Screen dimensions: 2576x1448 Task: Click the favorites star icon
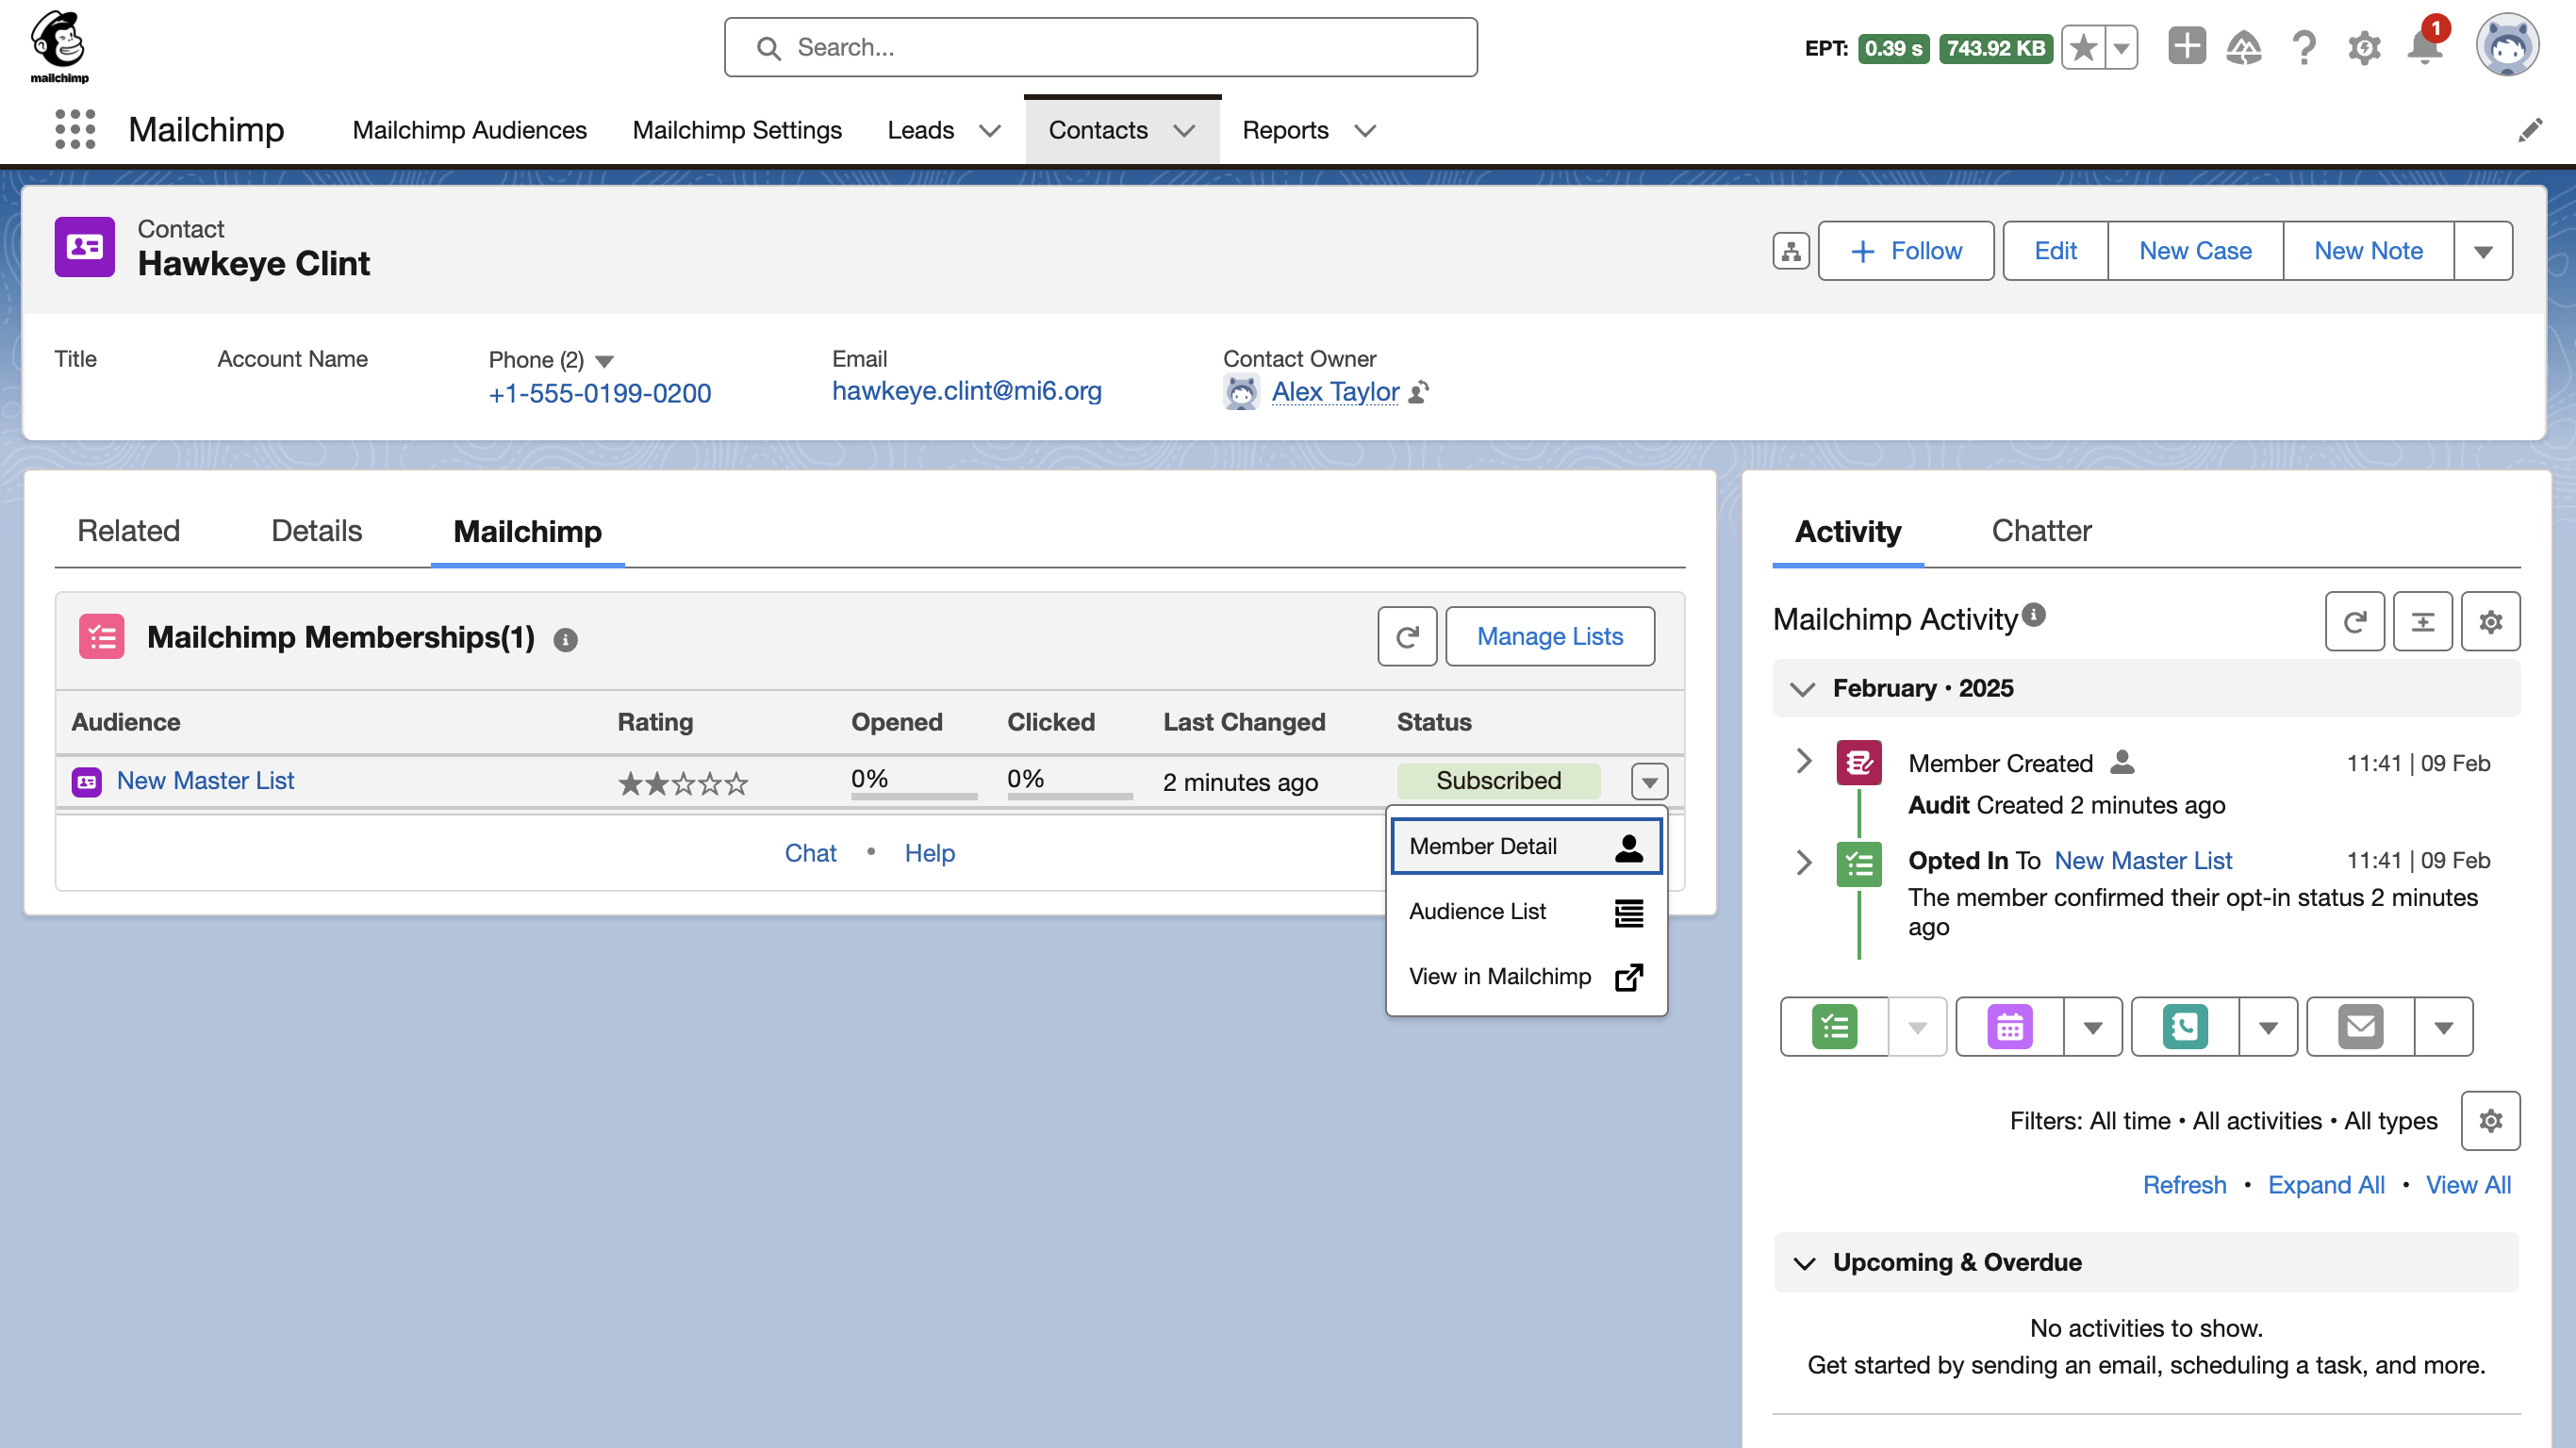(x=2083, y=48)
